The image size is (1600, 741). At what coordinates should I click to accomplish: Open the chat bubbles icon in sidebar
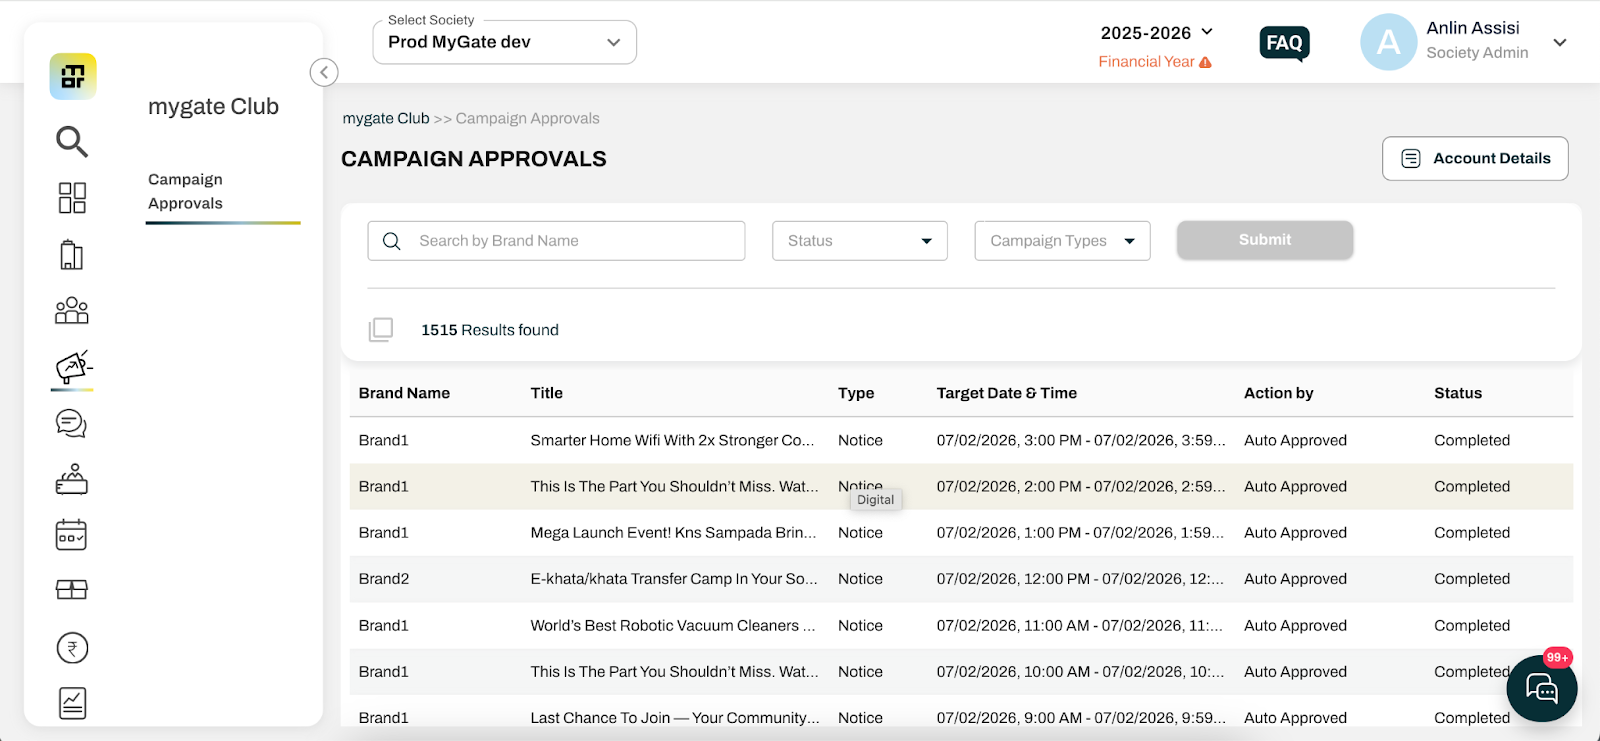point(72,424)
